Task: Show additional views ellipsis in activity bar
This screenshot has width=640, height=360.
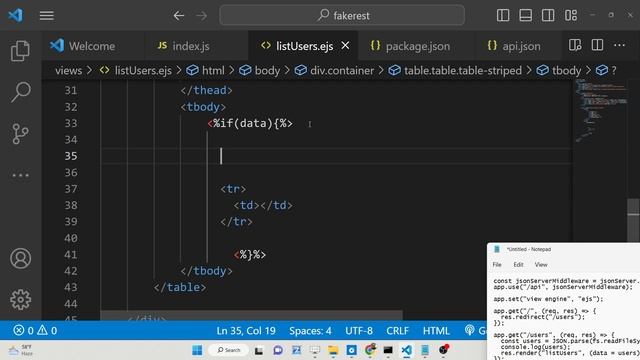Action: point(20,176)
